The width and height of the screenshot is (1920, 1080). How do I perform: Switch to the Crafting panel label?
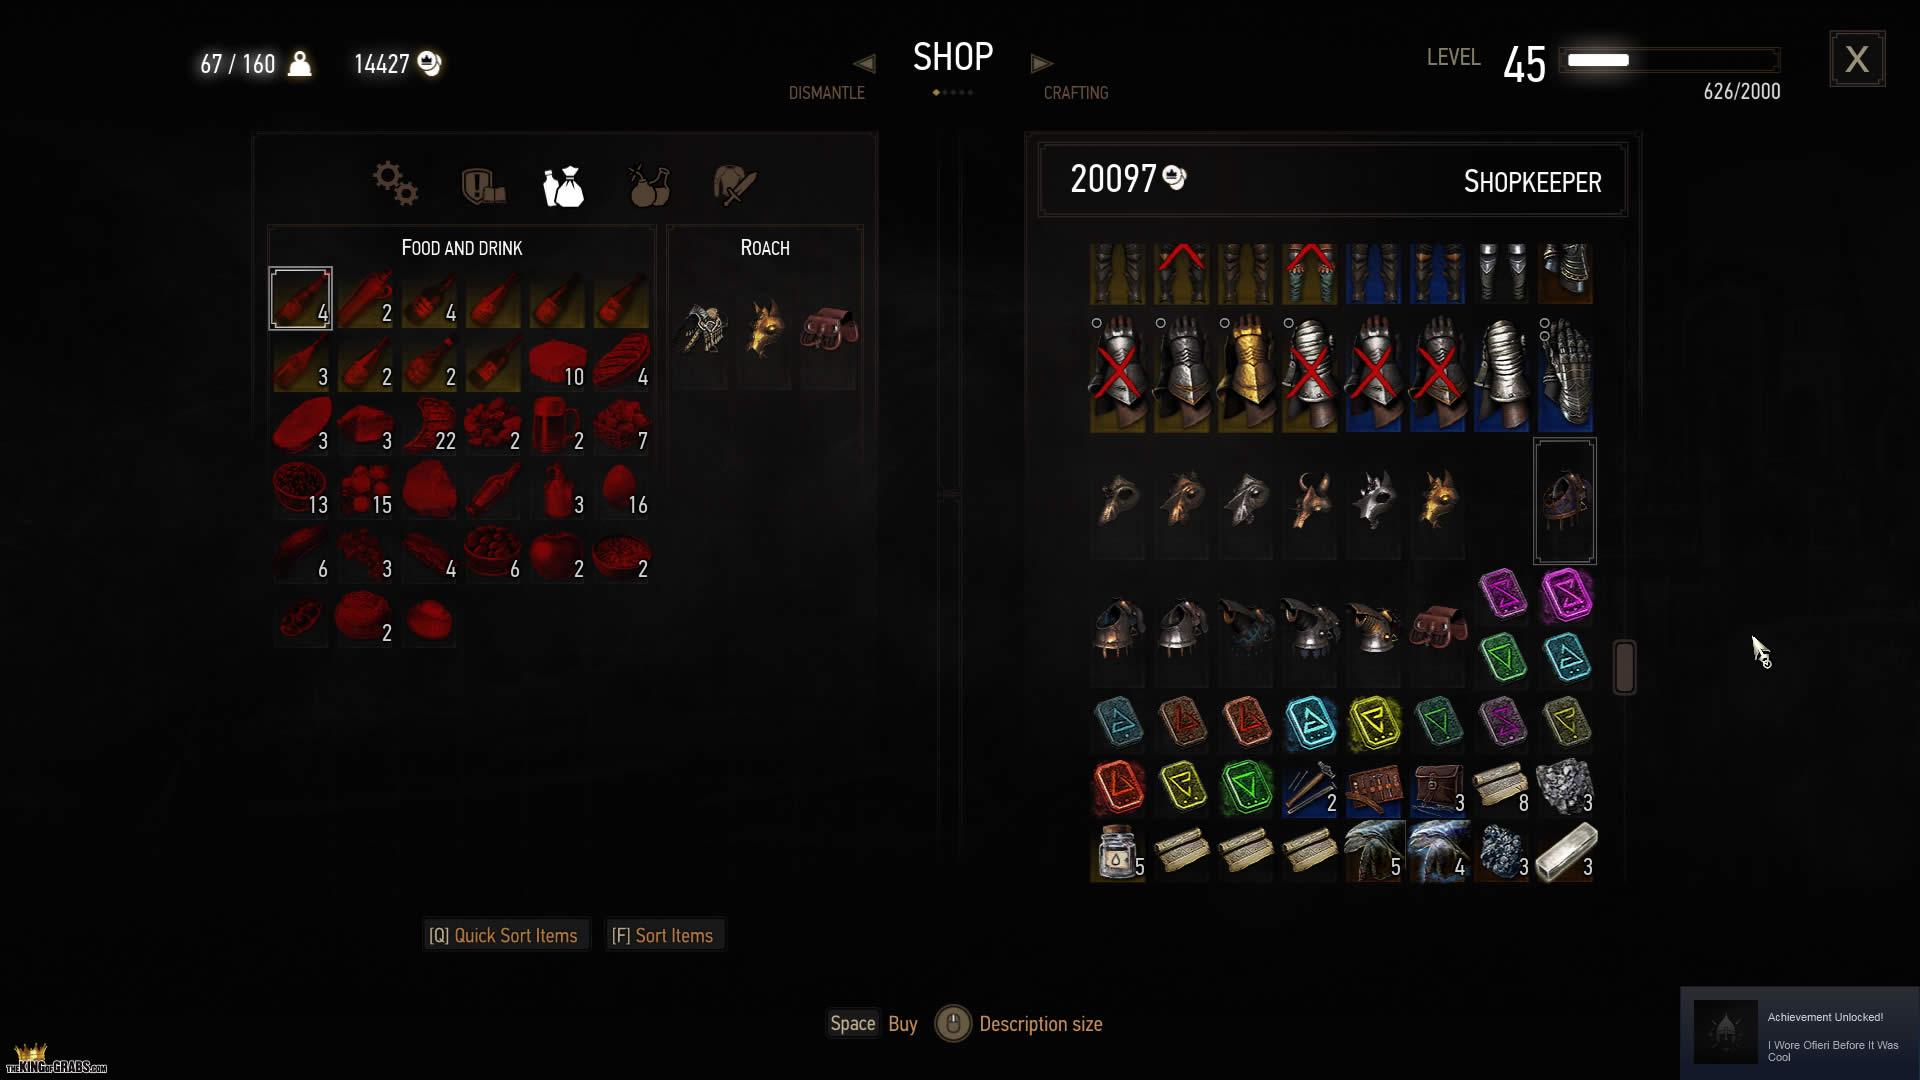tap(1076, 93)
